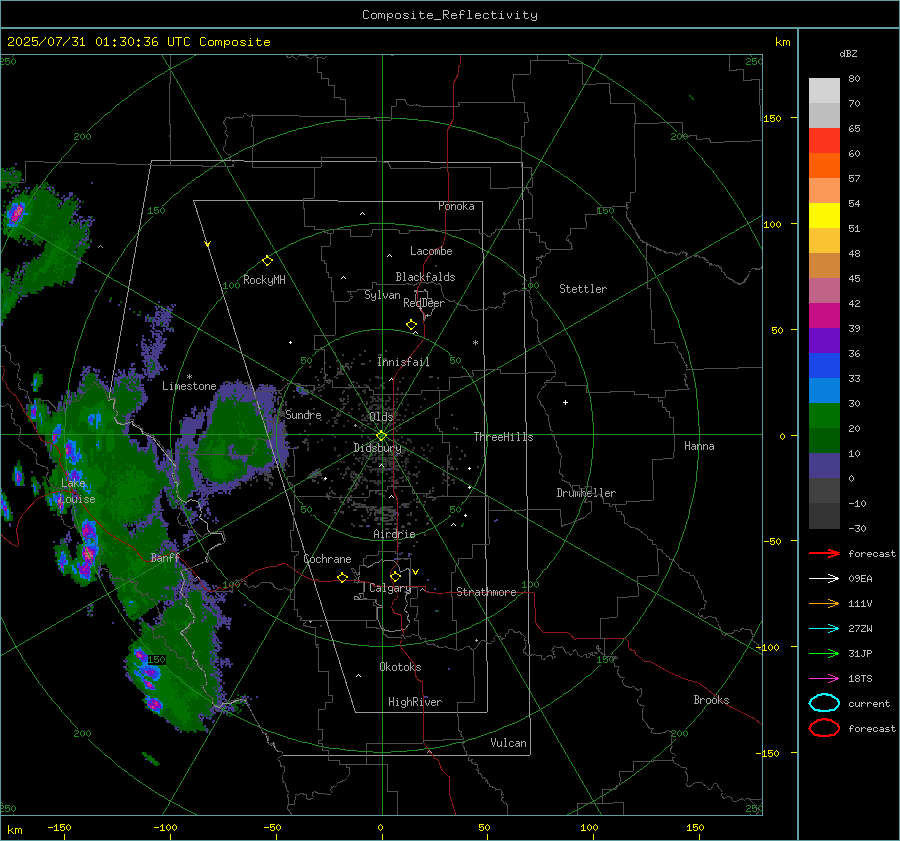Click the yellow marker near RedDeer
Viewport: 900px width, 841px height.
tap(411, 325)
